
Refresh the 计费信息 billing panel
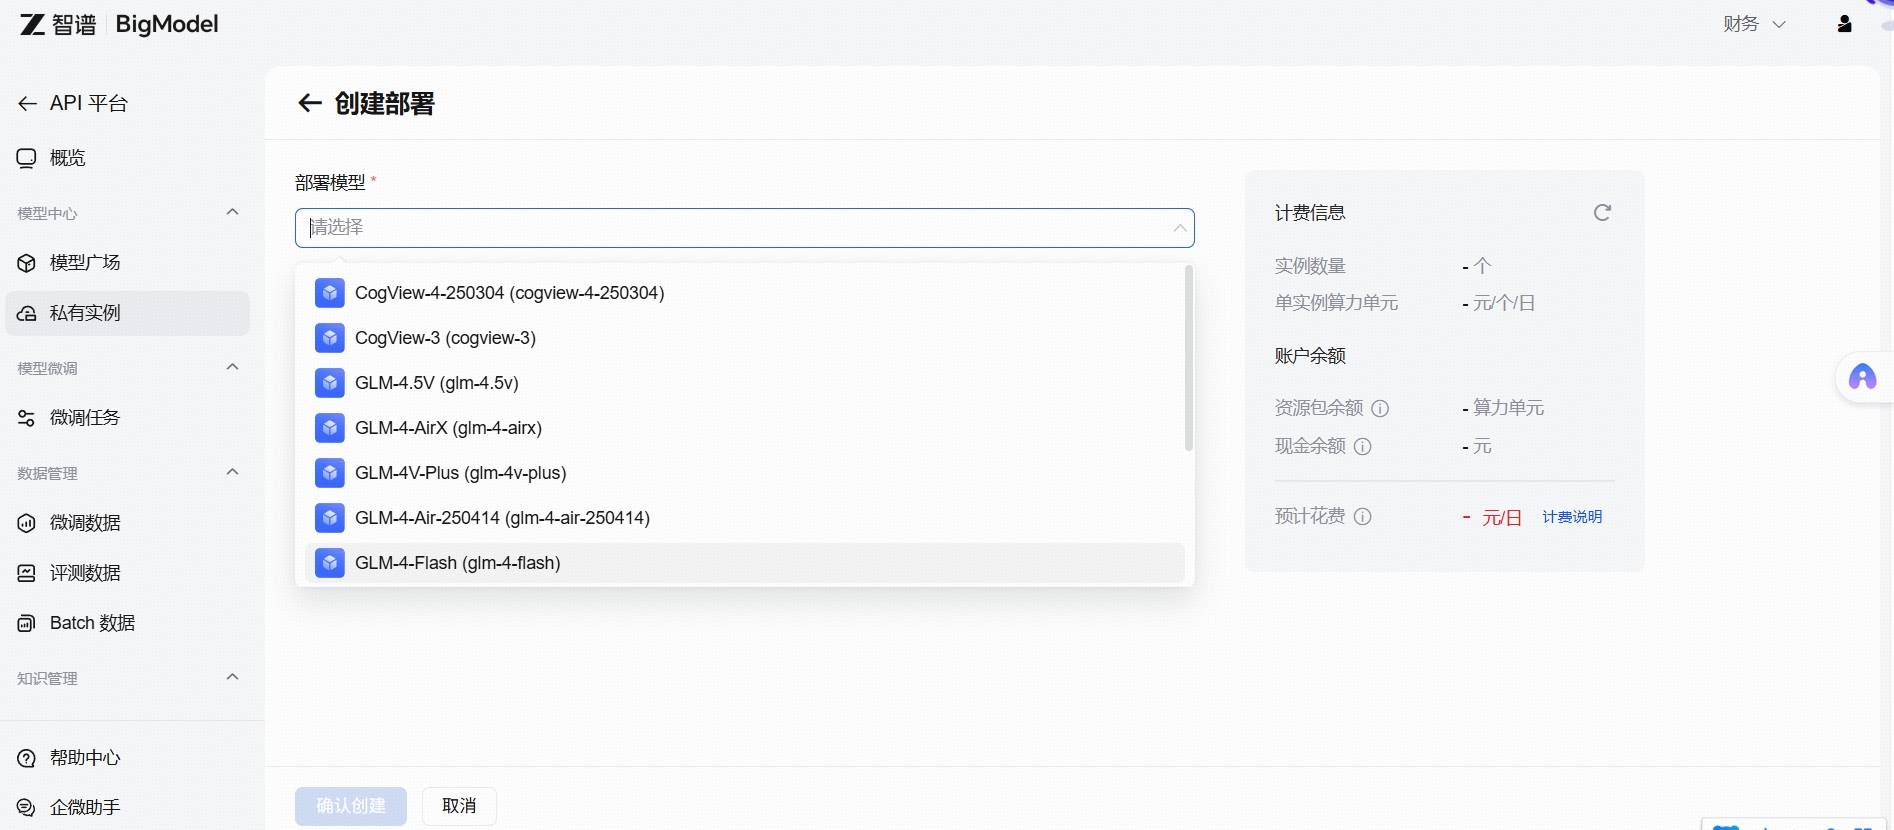pyautogui.click(x=1602, y=212)
